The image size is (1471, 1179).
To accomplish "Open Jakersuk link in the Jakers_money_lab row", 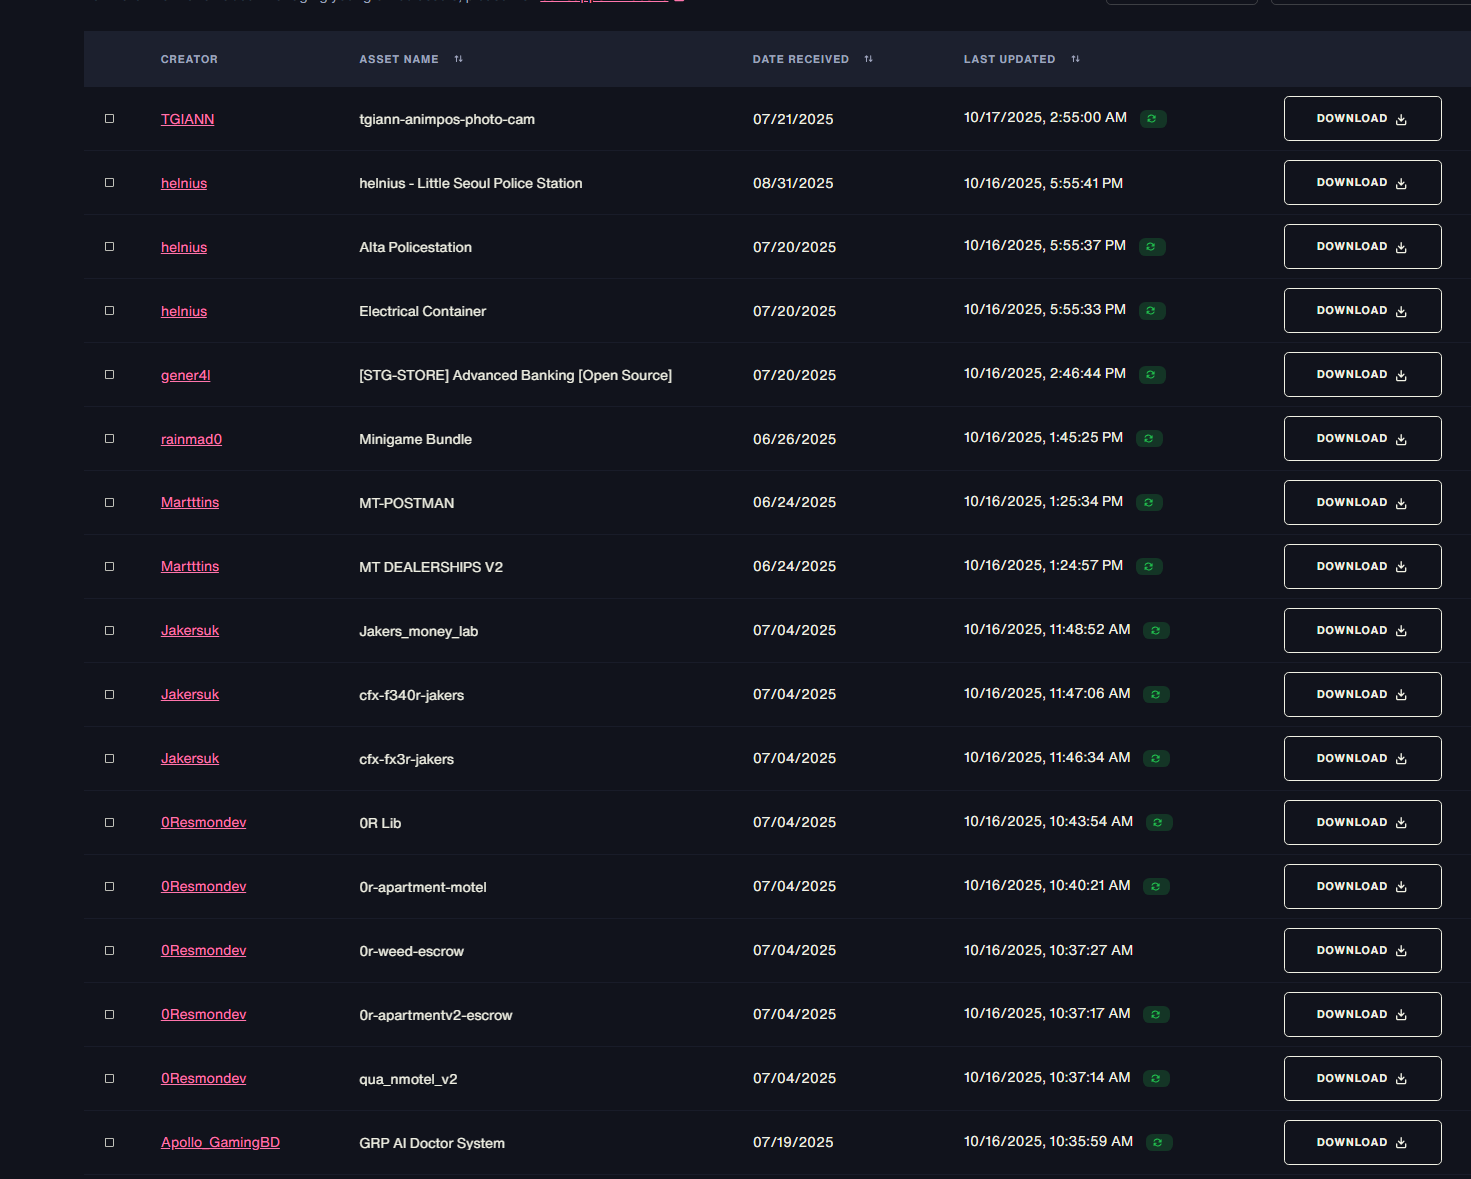I will (x=190, y=631).
